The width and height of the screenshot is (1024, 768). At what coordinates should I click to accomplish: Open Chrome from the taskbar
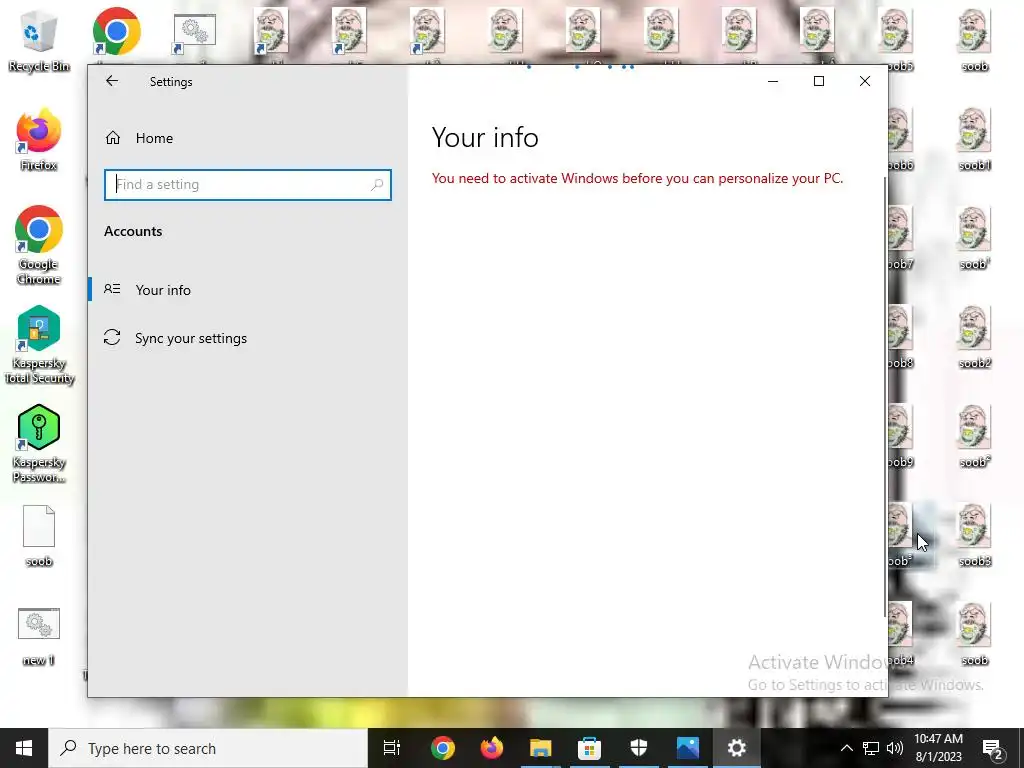pos(442,748)
